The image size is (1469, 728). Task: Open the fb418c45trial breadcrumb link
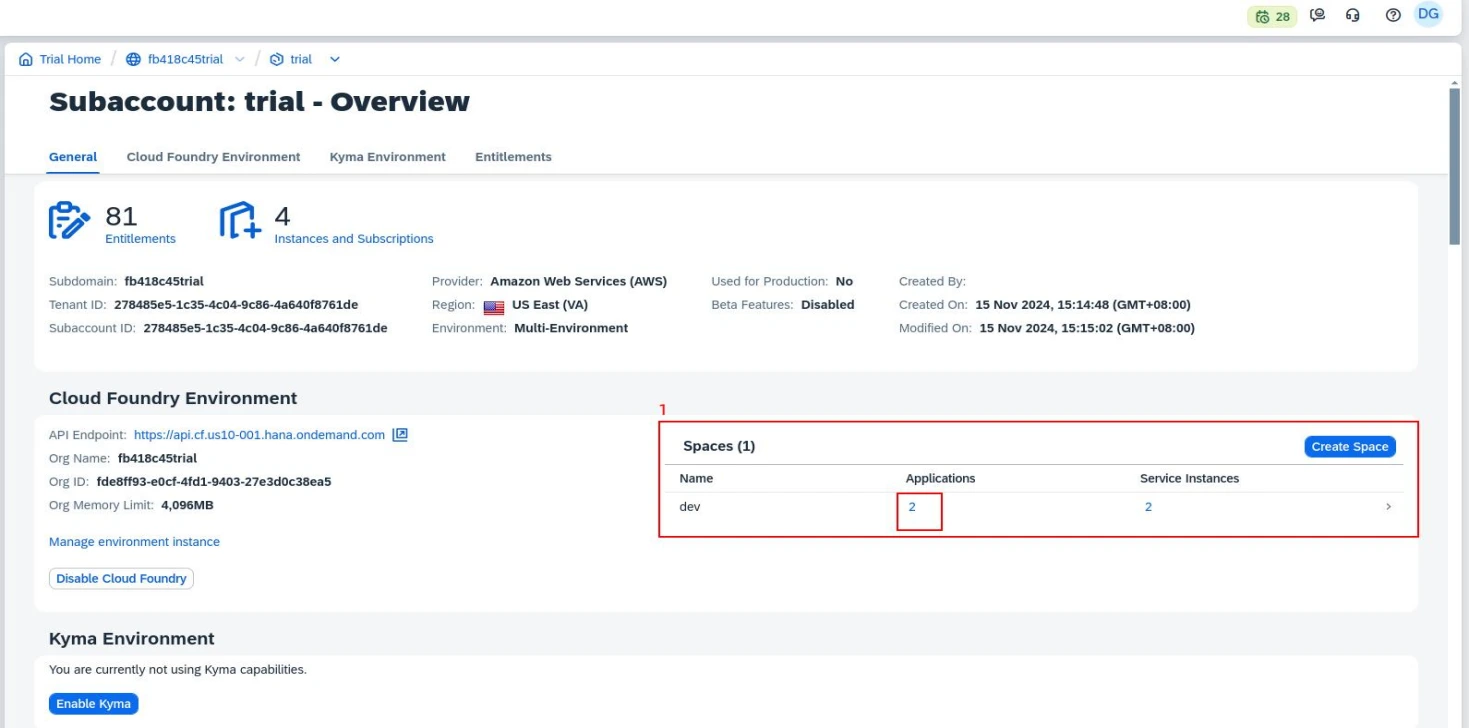click(185, 59)
